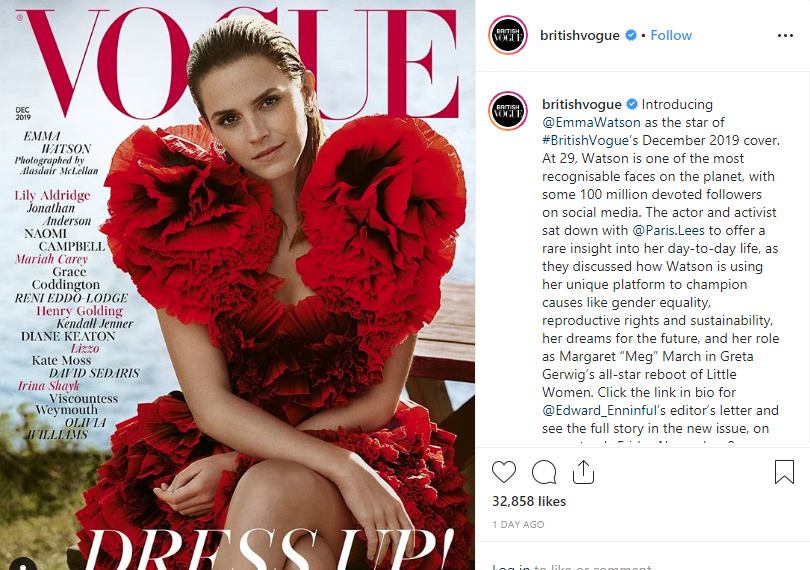The image size is (810, 570).
Task: Open the @EmmaWatson mention
Action: [x=591, y=122]
